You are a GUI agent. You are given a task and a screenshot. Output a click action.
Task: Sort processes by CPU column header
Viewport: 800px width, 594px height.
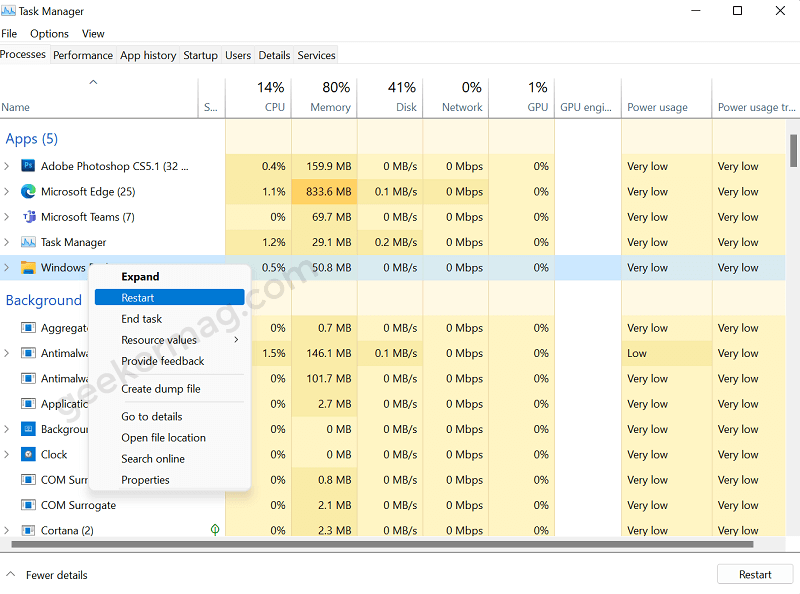[x=258, y=97]
